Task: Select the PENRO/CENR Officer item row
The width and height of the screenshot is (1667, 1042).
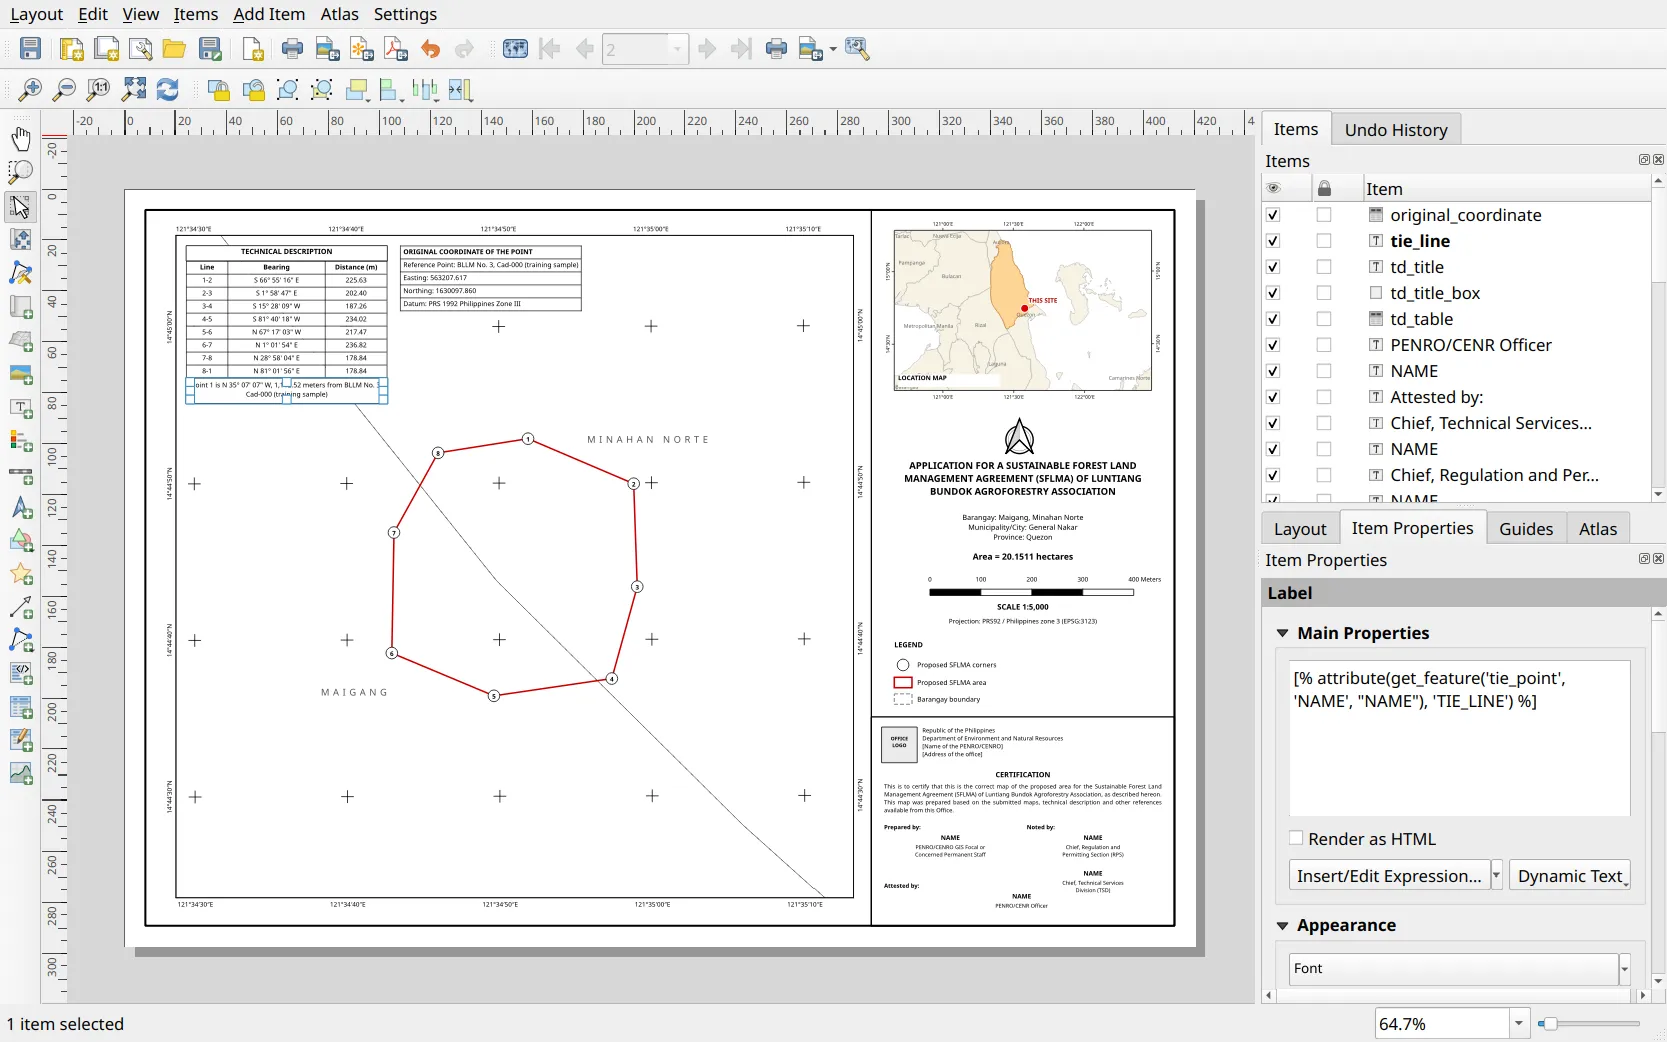Action: (x=1470, y=345)
